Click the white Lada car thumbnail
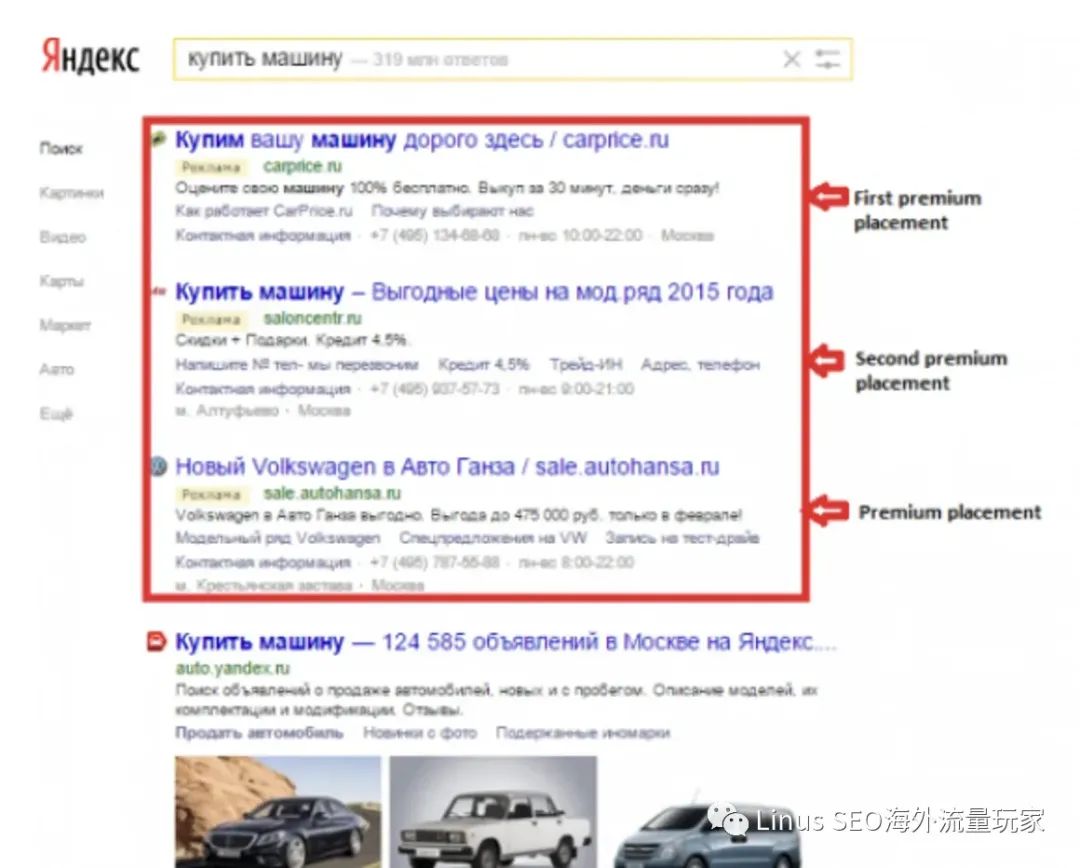Image resolution: width=1080 pixels, height=868 pixels. [493, 812]
